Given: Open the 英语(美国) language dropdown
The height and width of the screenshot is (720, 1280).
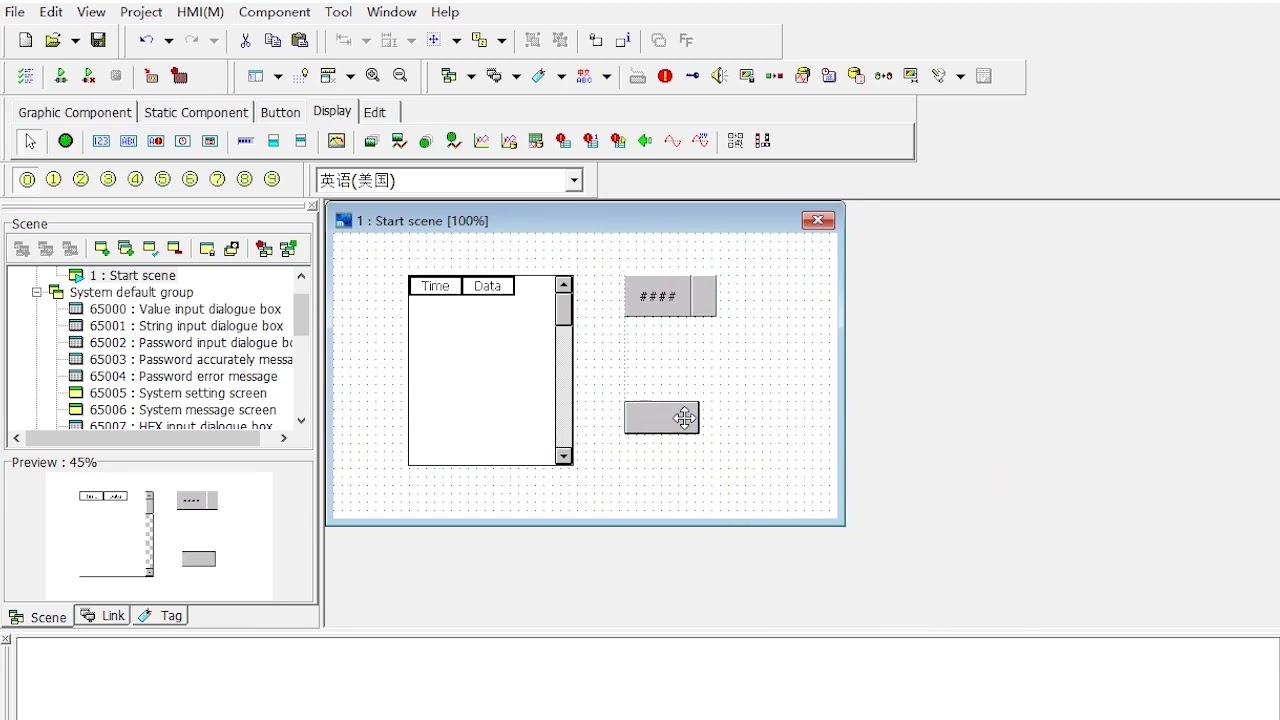Looking at the screenshot, I should tap(574, 181).
